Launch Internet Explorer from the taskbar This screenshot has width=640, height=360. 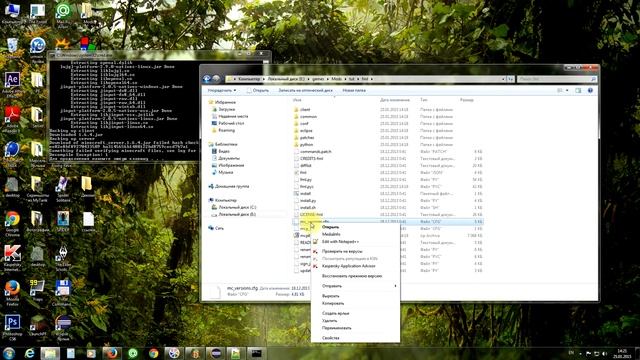[30, 353]
